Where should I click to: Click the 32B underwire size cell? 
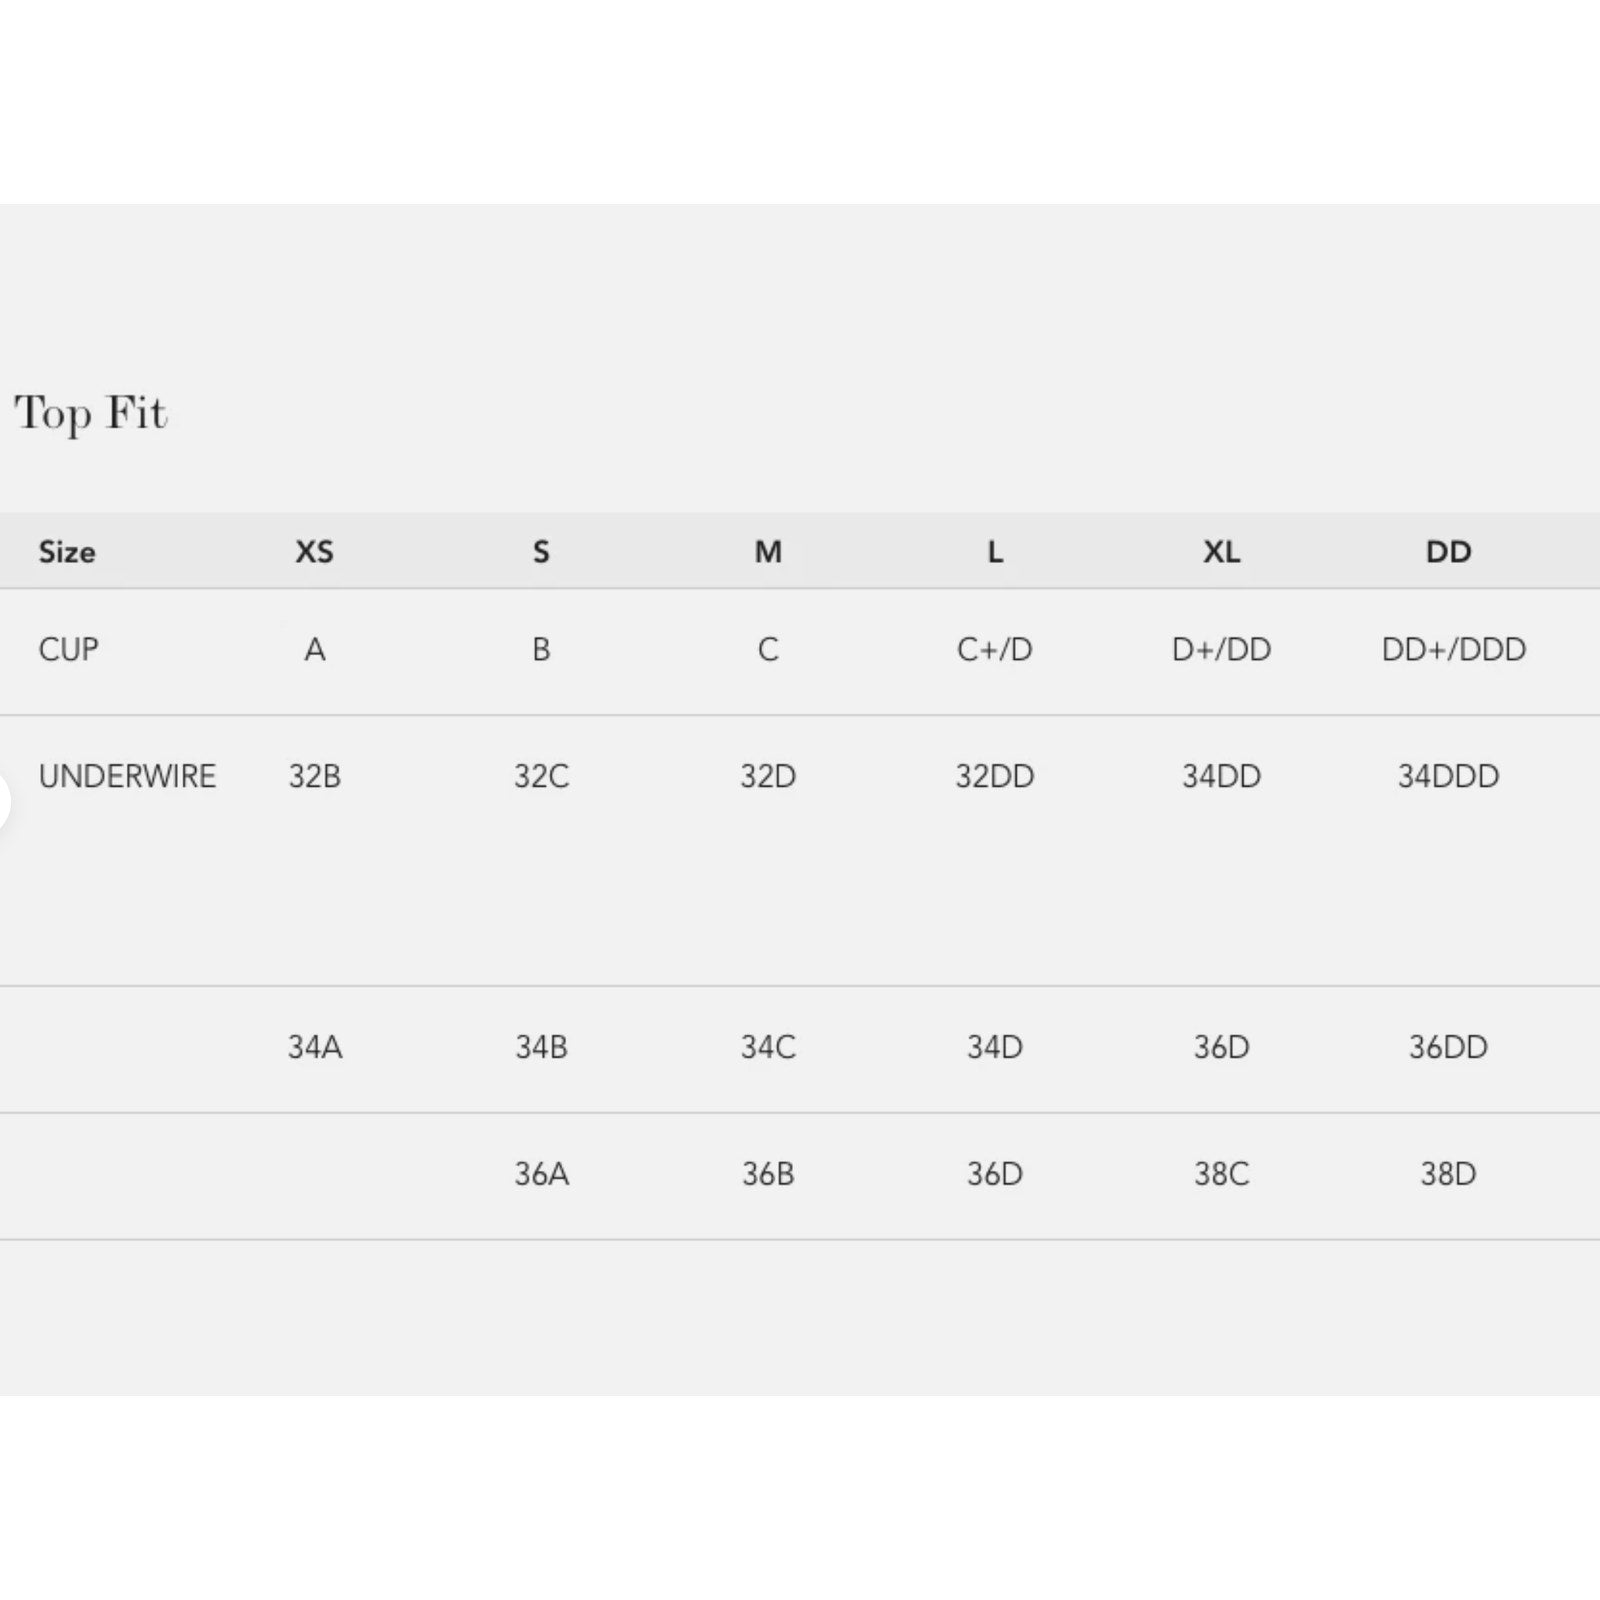314,777
